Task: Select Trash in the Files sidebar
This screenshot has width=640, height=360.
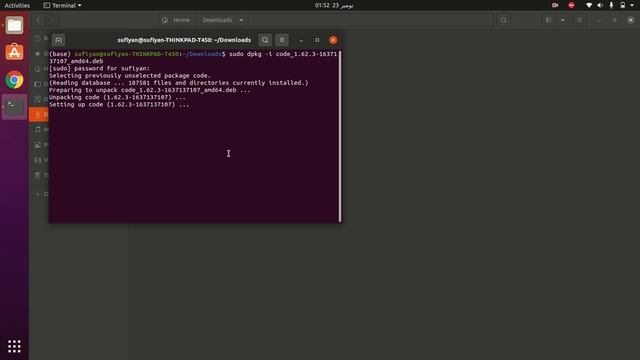Action: click(40, 175)
